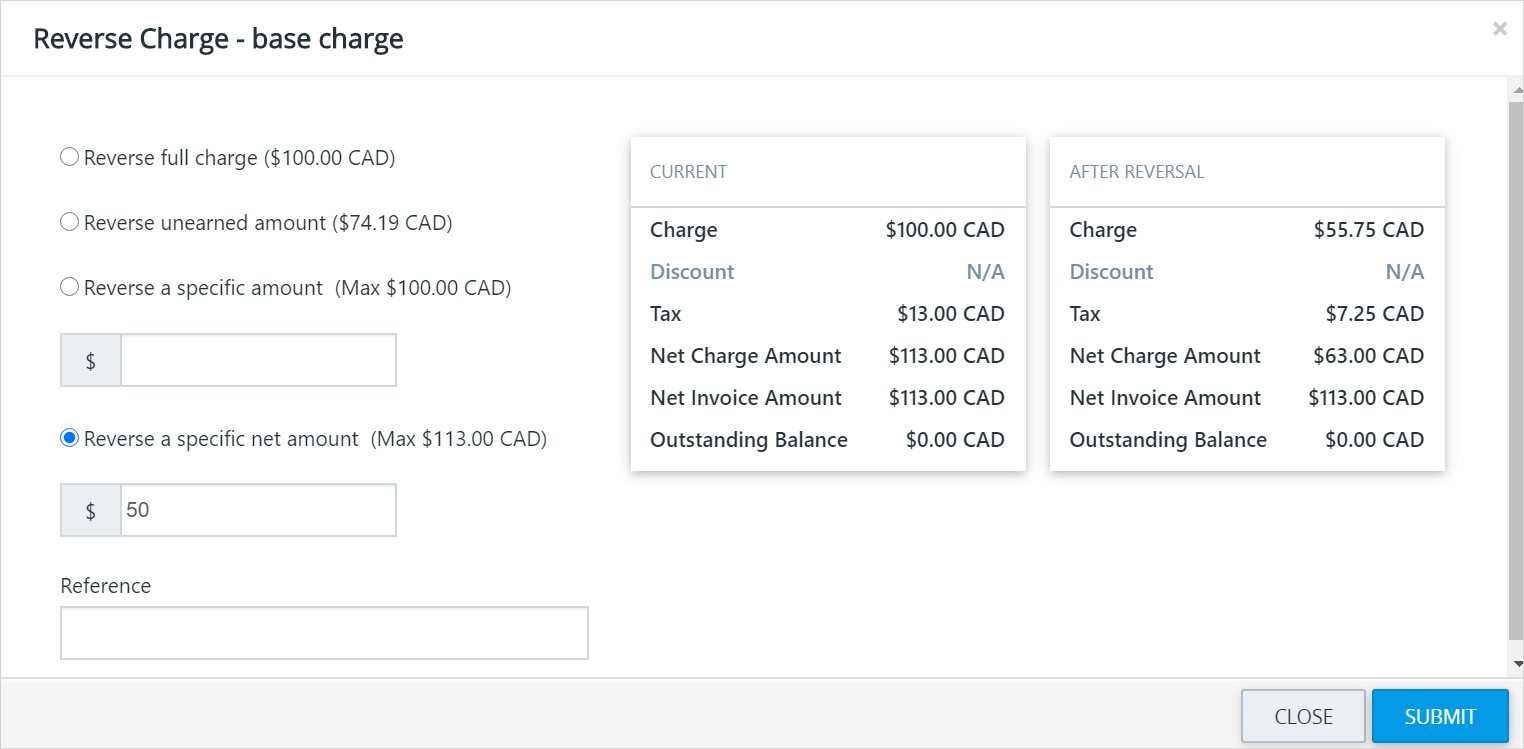Click the CLOSE button
This screenshot has height=749, width=1524.
click(1303, 716)
